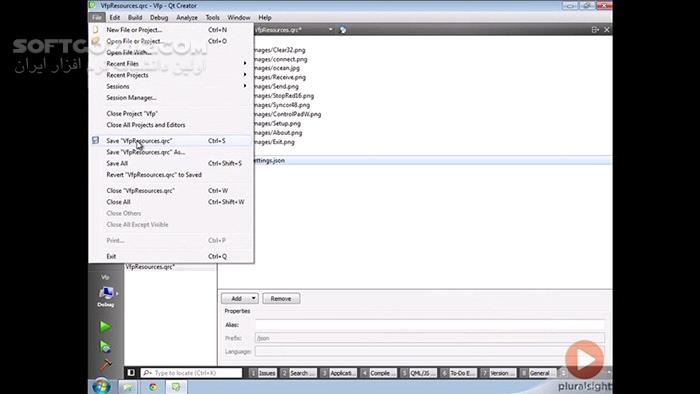Click the green Run button
The height and width of the screenshot is (394, 700).
105,327
